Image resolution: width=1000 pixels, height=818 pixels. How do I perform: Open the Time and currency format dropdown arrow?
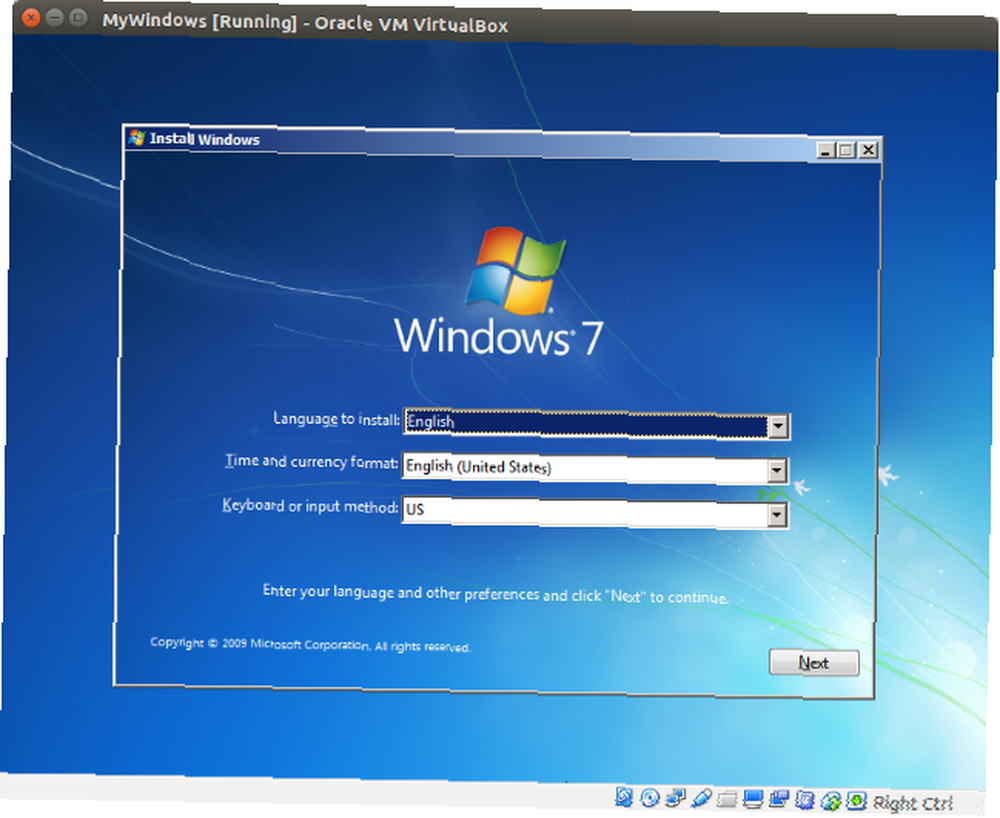pos(777,471)
